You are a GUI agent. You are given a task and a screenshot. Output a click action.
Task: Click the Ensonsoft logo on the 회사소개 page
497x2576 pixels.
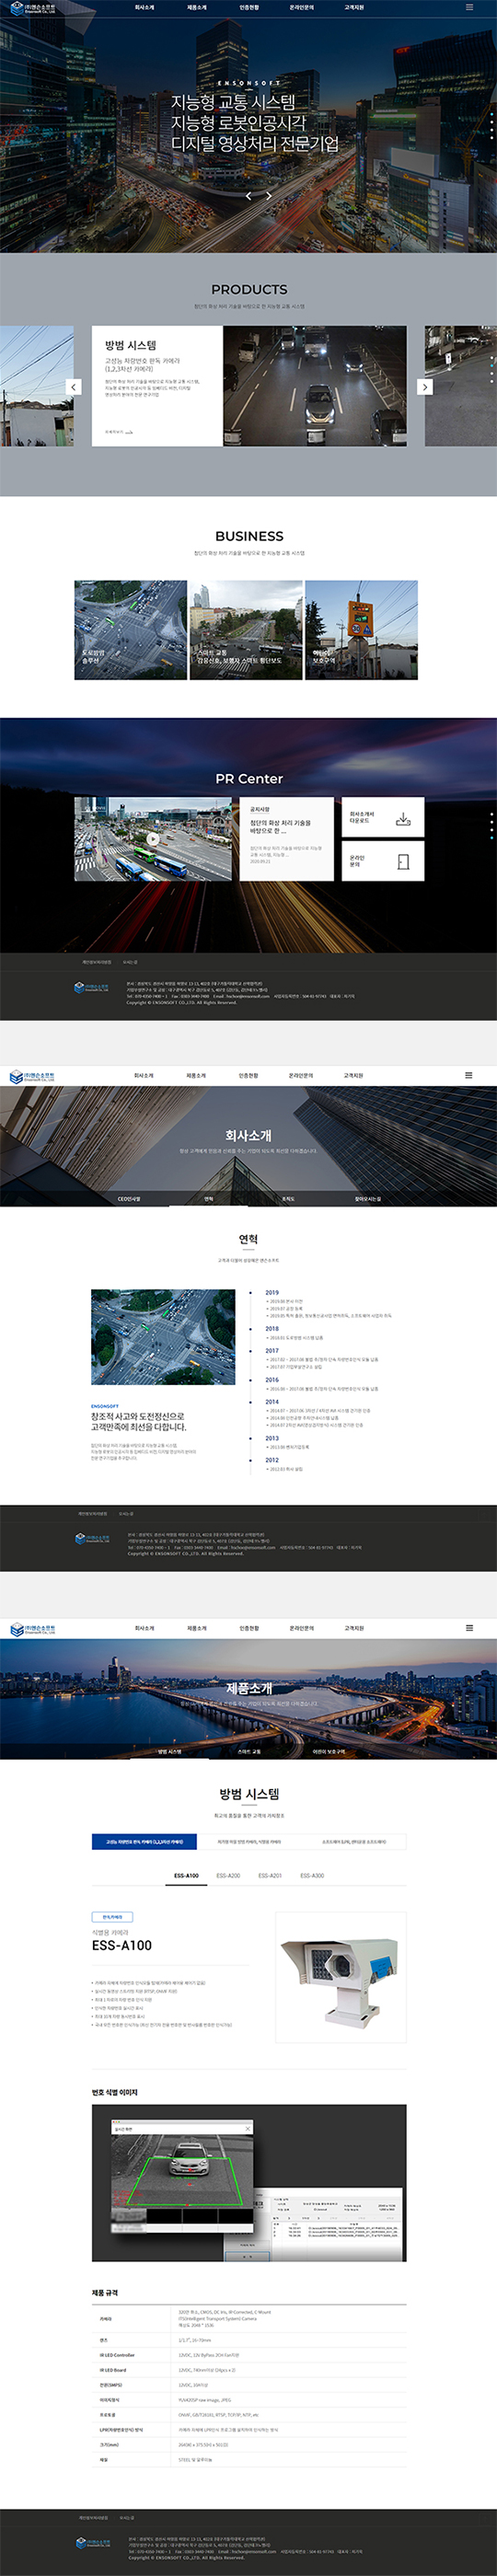[32, 1076]
